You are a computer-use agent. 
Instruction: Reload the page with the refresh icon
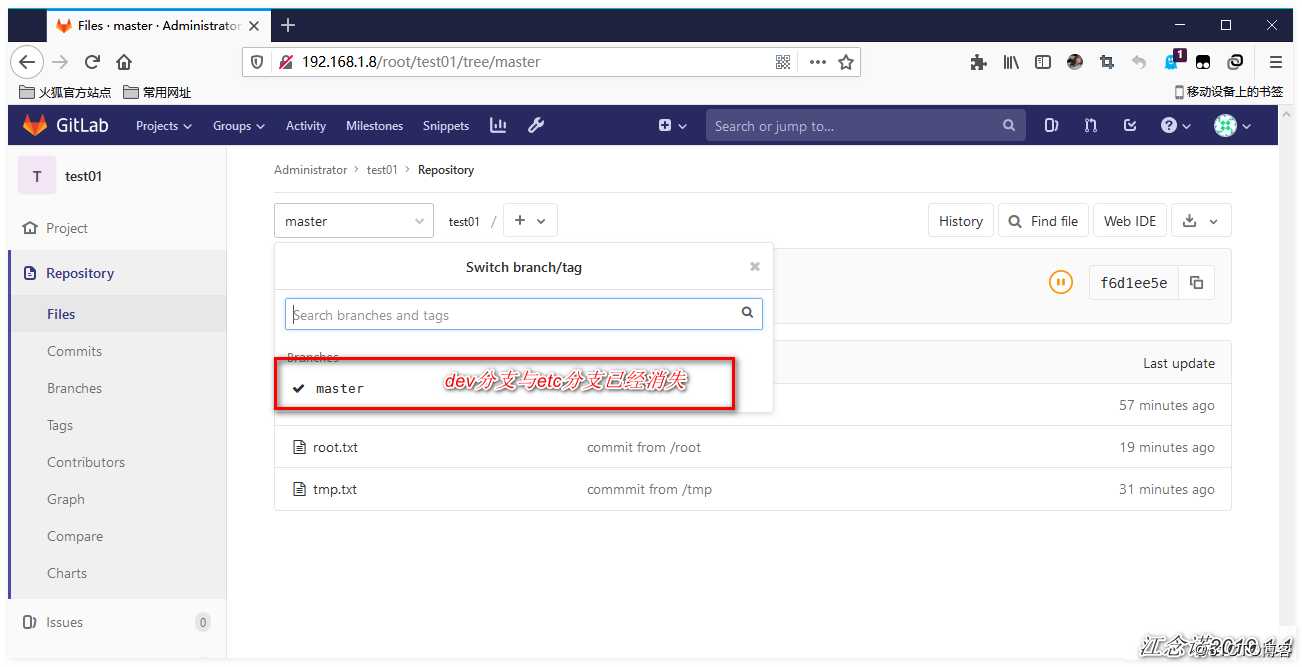[x=92, y=62]
